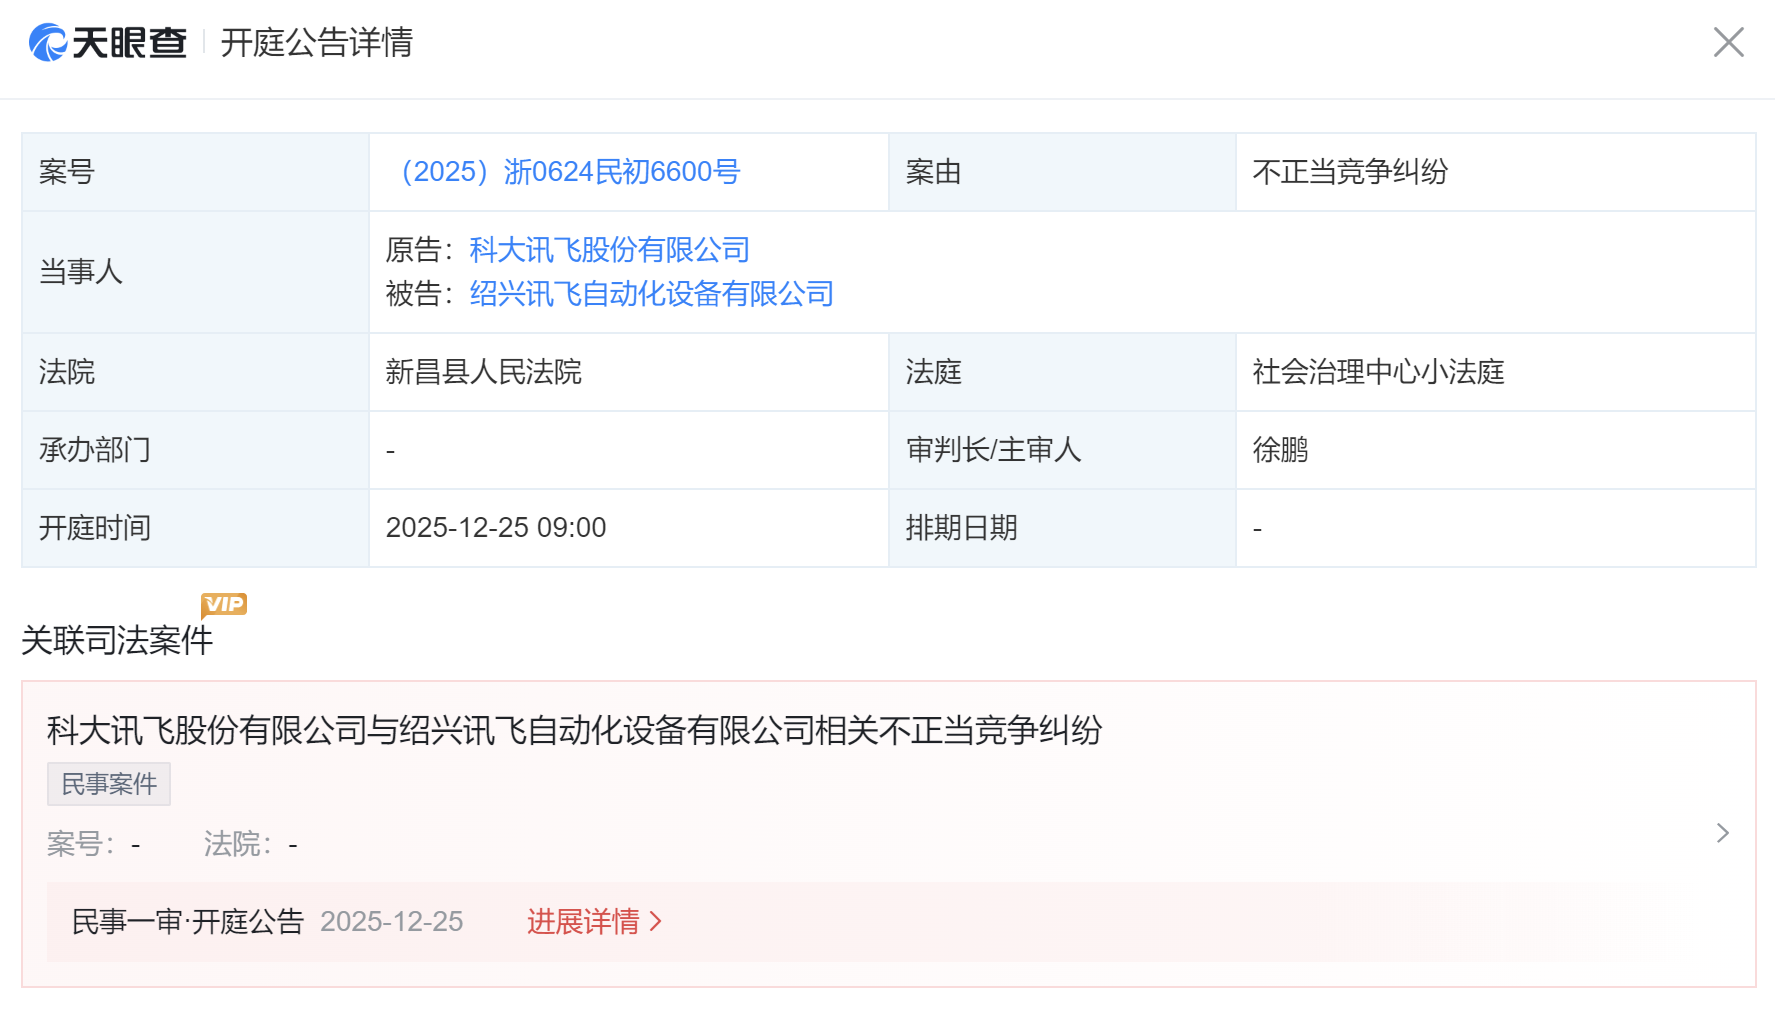Click the 案由 label cell
This screenshot has width=1775, height=1014.
coord(1062,172)
